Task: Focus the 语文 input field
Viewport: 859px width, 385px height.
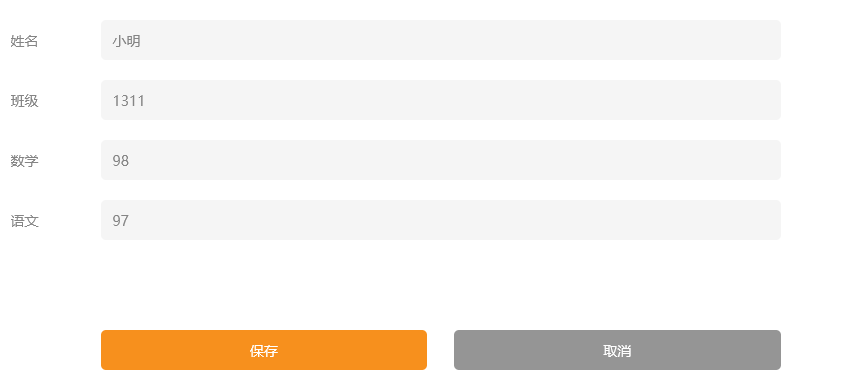Action: [x=440, y=220]
